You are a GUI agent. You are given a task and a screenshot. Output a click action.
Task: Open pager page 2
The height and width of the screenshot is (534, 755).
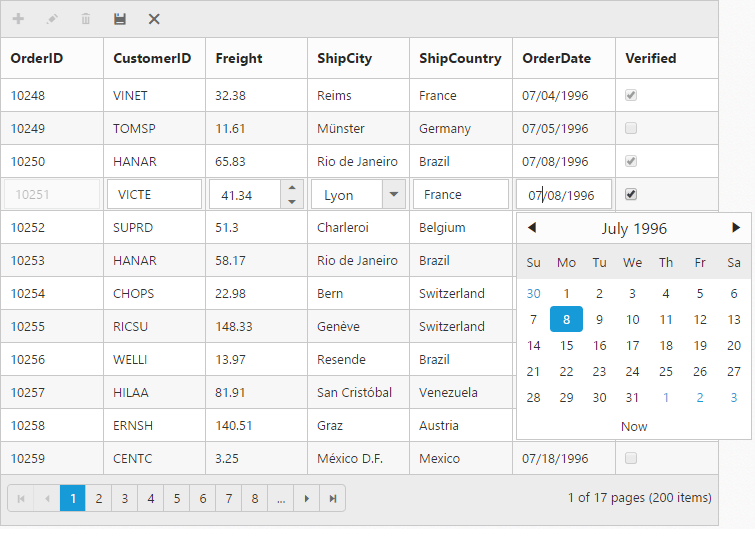point(99,498)
